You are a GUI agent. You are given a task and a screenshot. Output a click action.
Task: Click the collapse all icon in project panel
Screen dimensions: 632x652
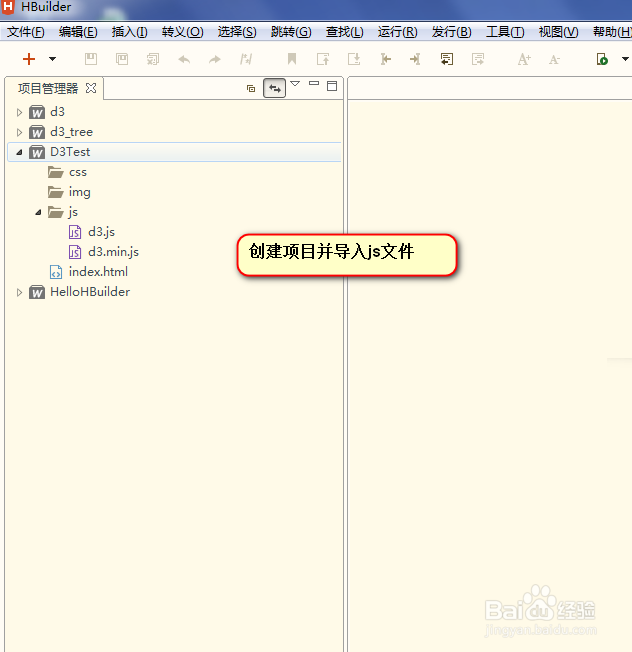(x=251, y=88)
